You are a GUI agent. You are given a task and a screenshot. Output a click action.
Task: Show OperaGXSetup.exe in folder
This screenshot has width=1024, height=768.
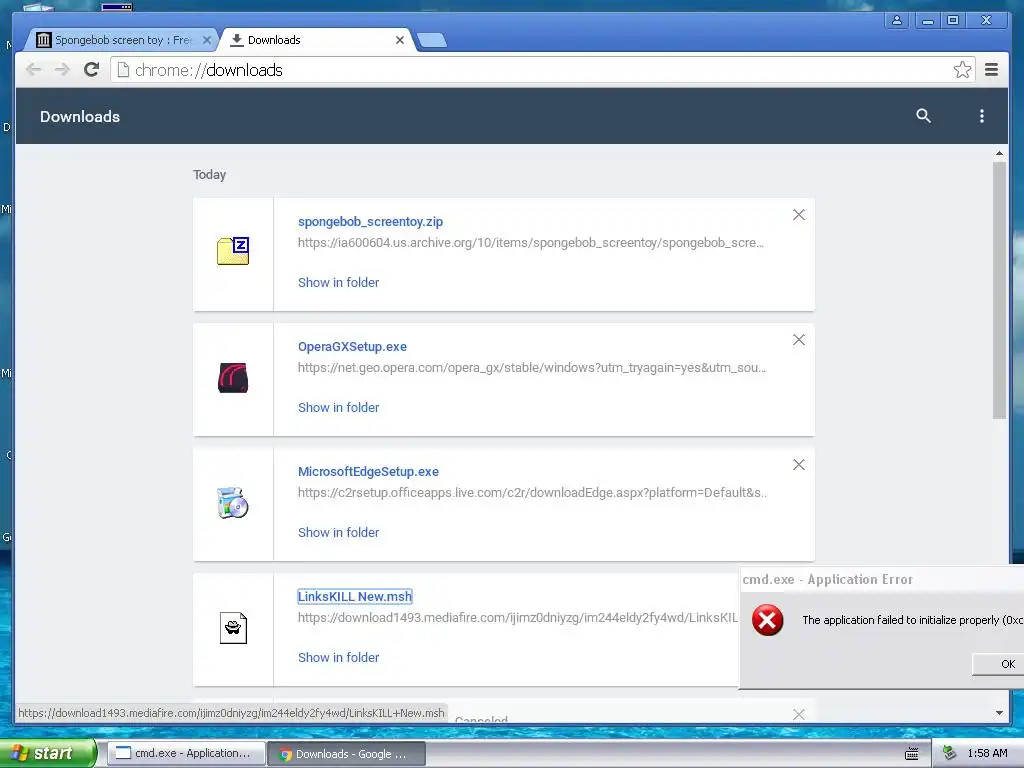click(x=338, y=408)
